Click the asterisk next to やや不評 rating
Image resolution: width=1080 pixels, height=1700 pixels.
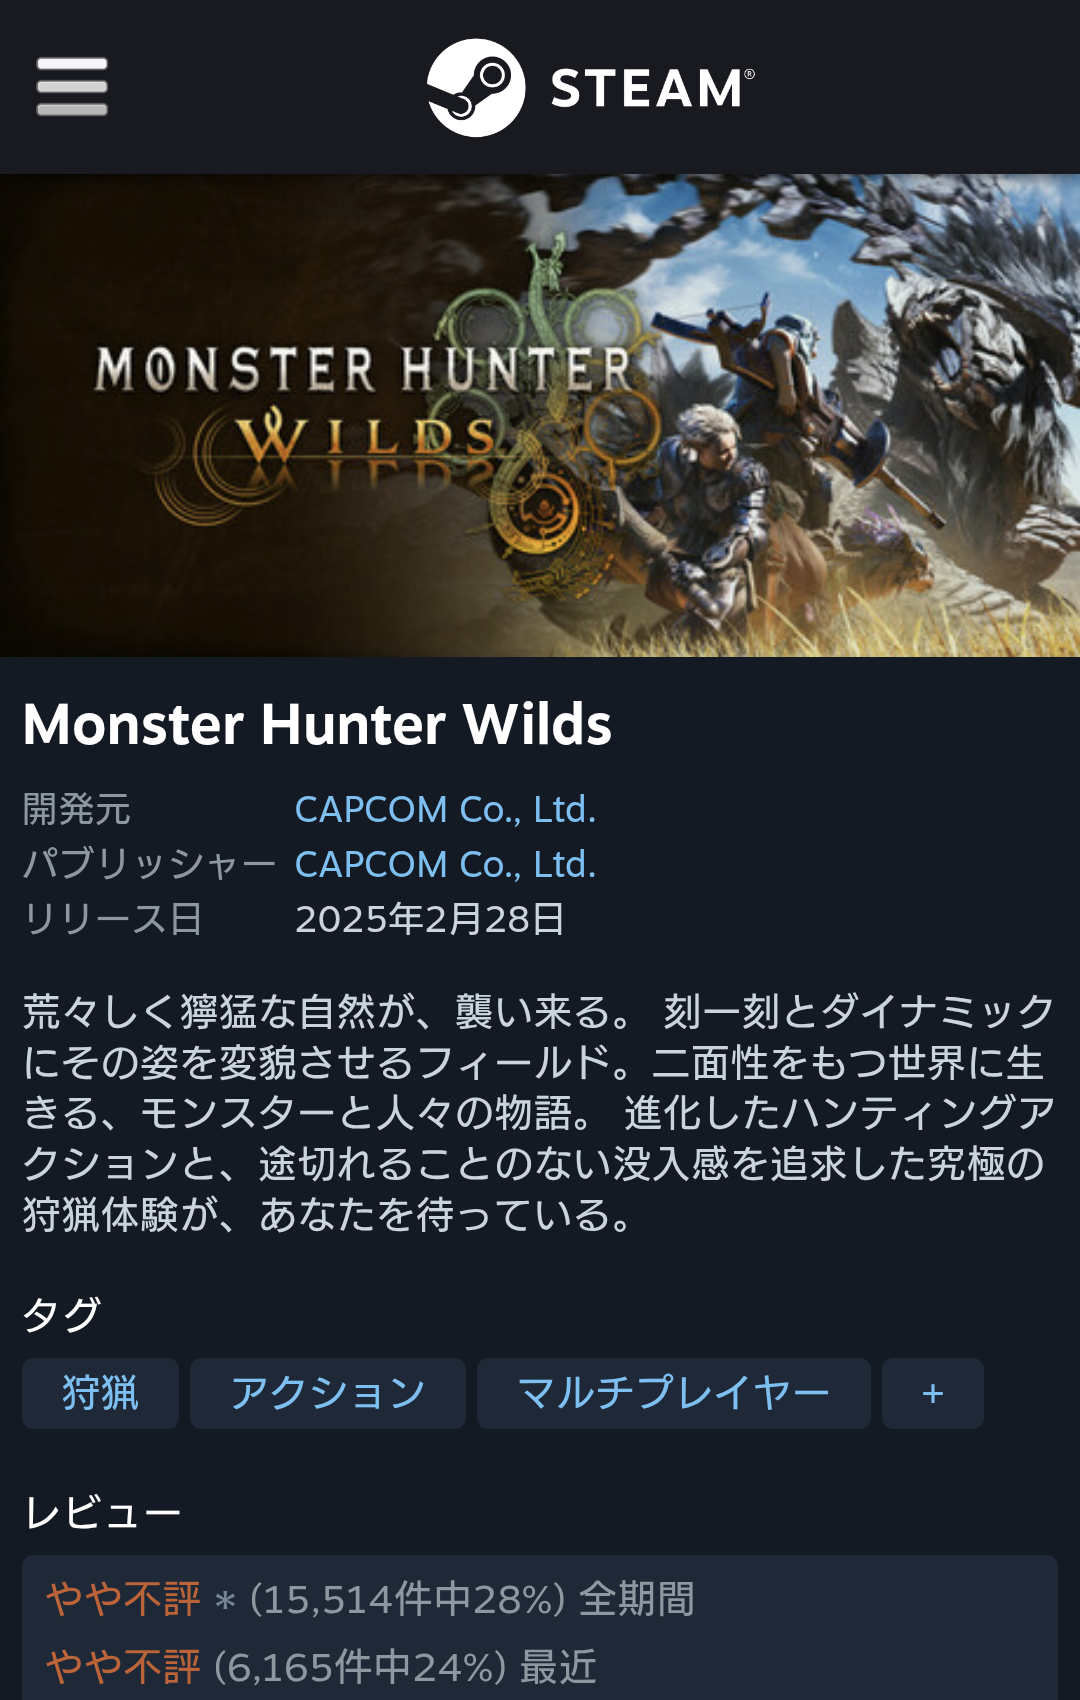coord(225,1601)
